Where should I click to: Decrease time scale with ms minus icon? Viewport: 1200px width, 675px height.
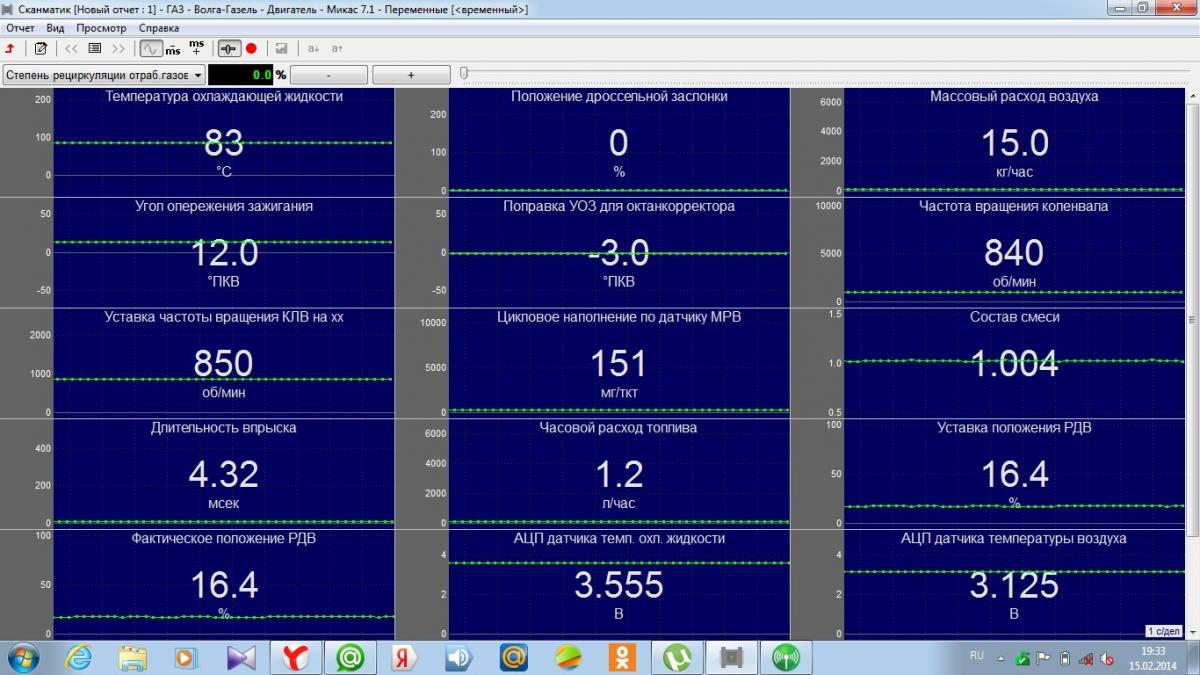[x=173, y=48]
